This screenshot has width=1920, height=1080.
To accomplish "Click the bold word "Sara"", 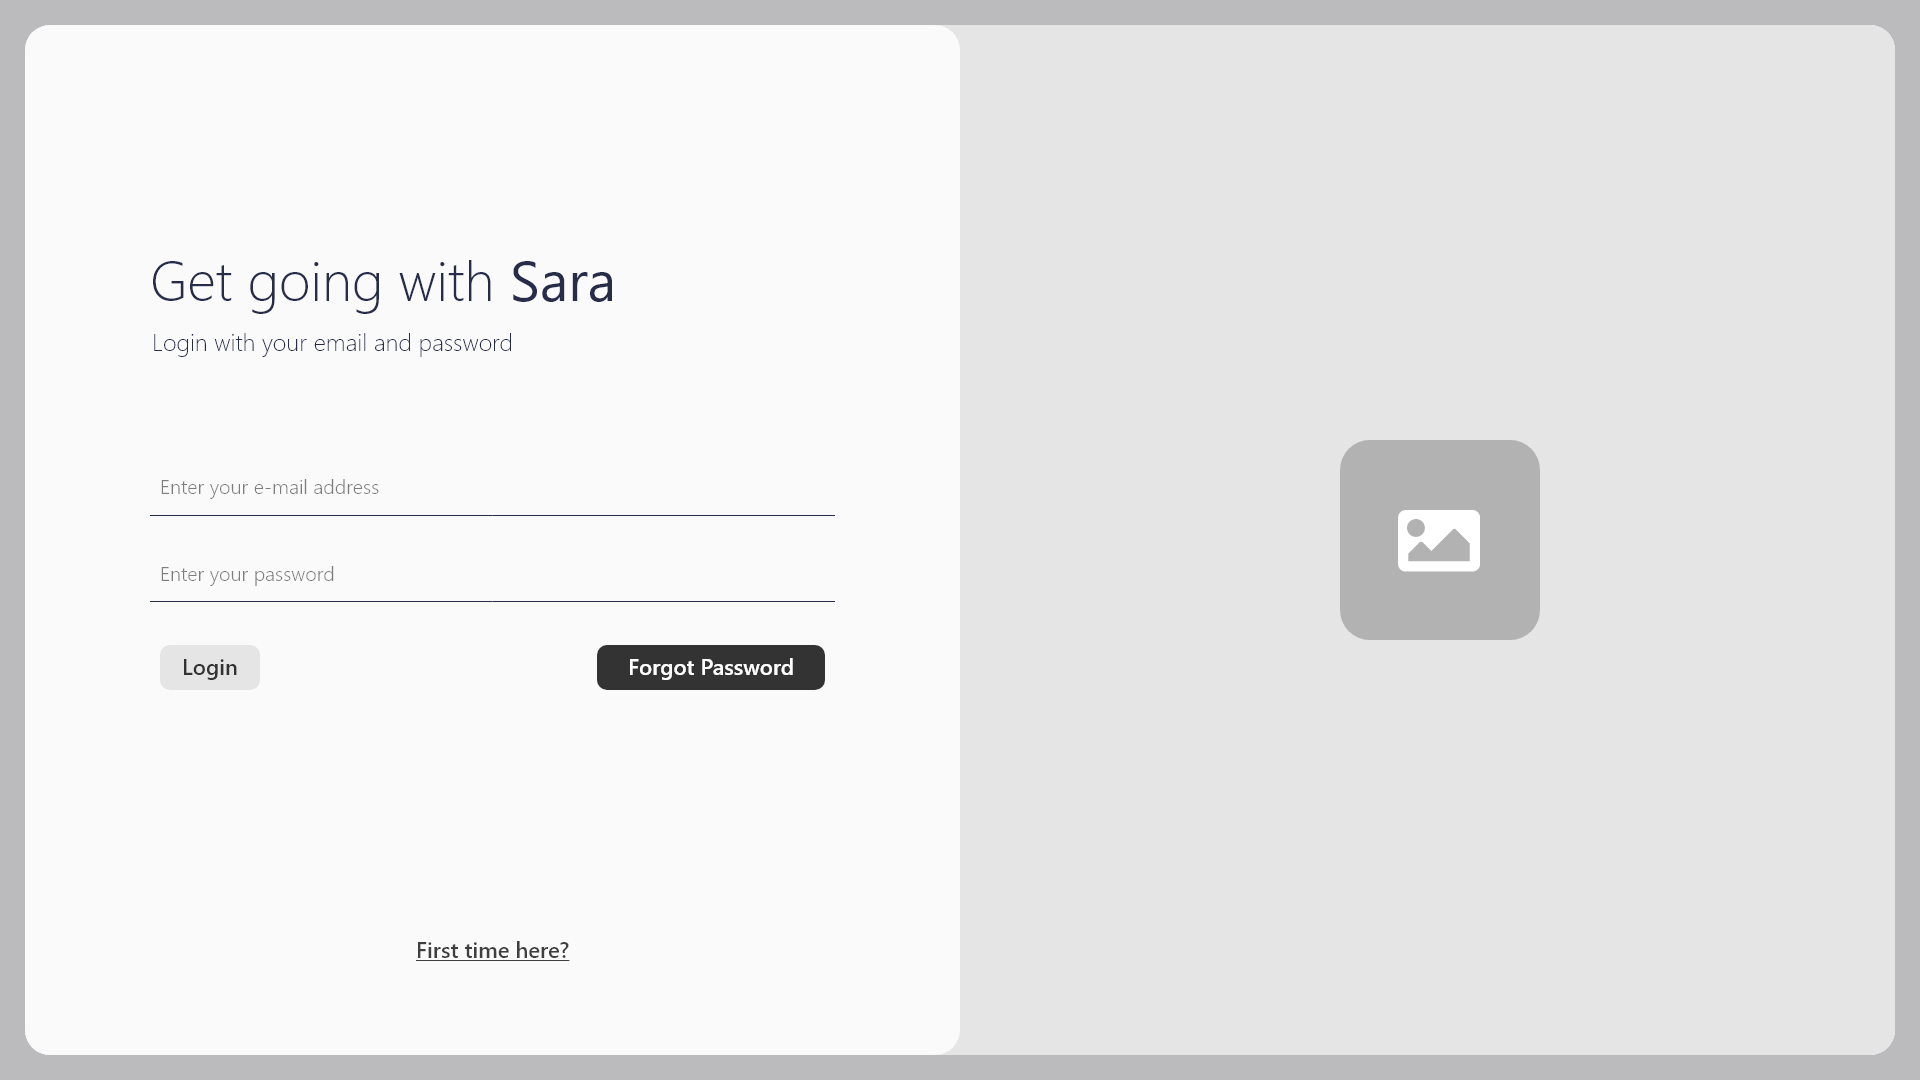I will click(562, 283).
